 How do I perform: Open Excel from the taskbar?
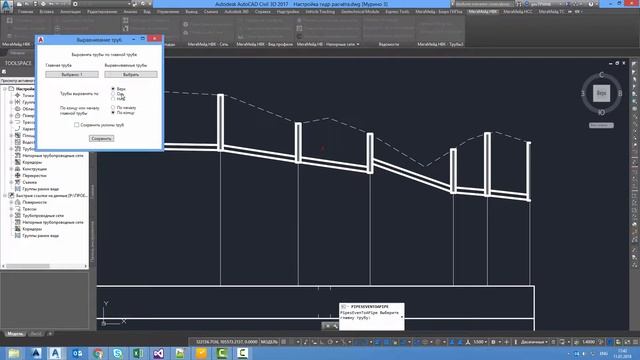pyautogui.click(x=138, y=353)
